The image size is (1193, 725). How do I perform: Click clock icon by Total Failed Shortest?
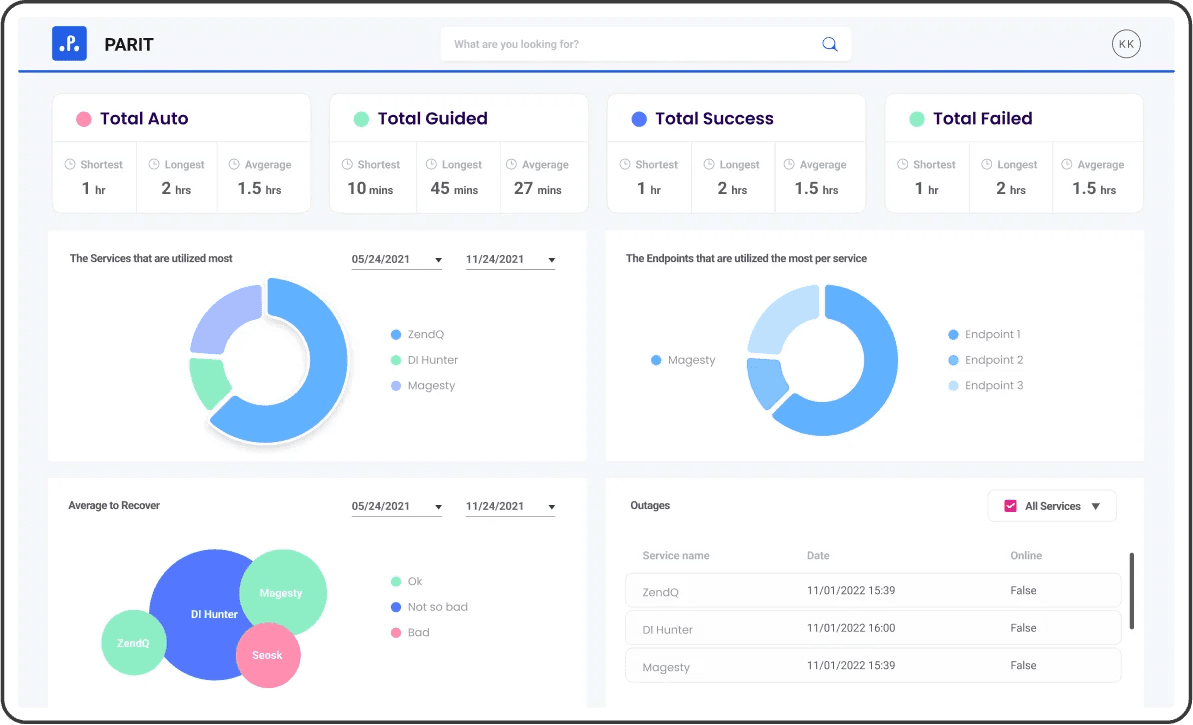point(902,164)
